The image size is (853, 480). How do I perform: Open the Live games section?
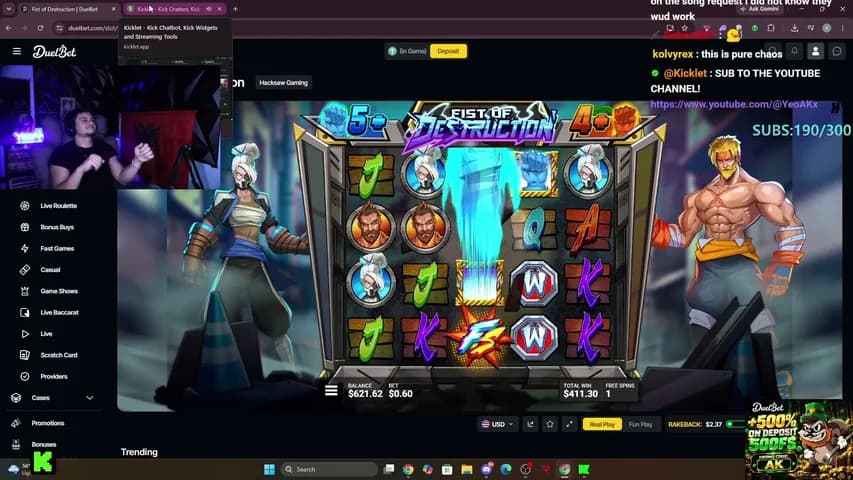pyautogui.click(x=46, y=334)
